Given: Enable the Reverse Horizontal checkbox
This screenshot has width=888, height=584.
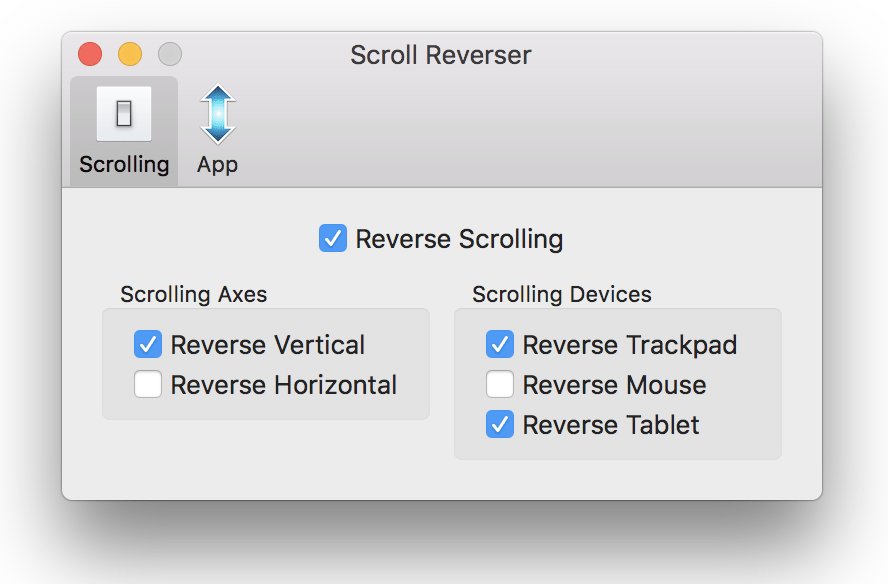Looking at the screenshot, I should [148, 384].
